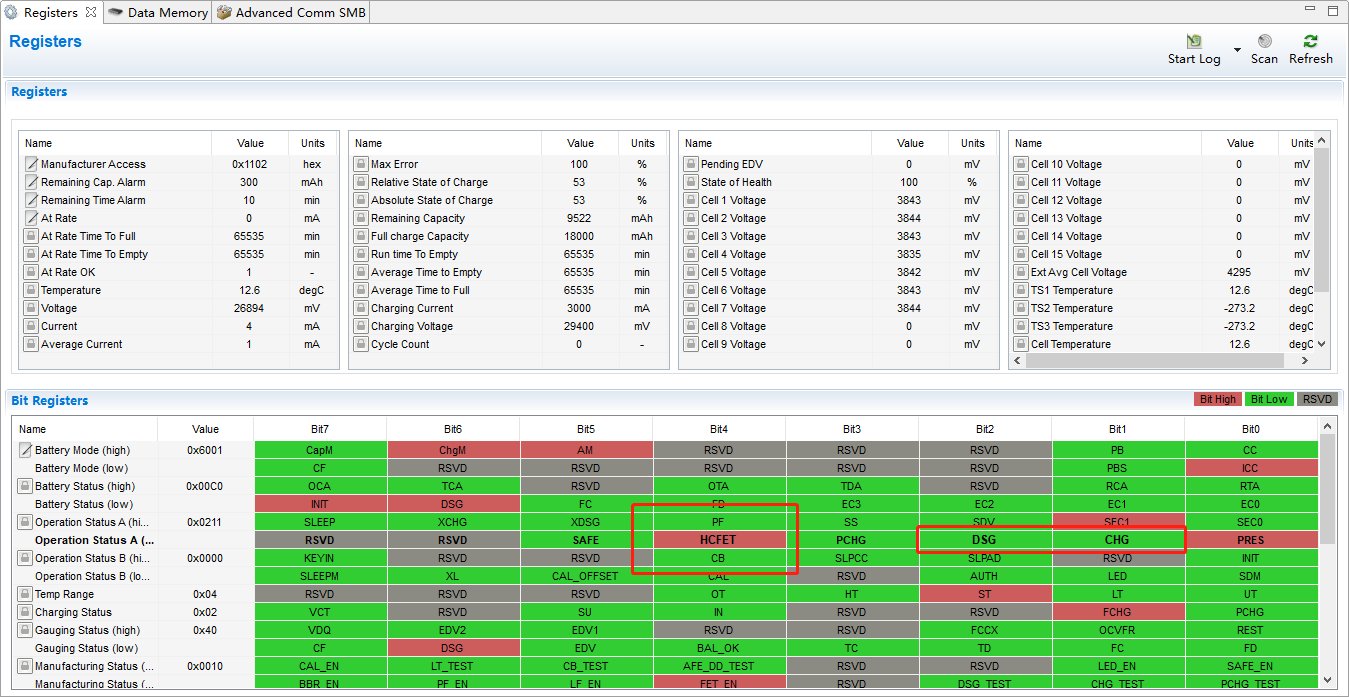Image resolution: width=1349 pixels, height=697 pixels.
Task: Click the Bit High legend label
Action: pos(1218,398)
